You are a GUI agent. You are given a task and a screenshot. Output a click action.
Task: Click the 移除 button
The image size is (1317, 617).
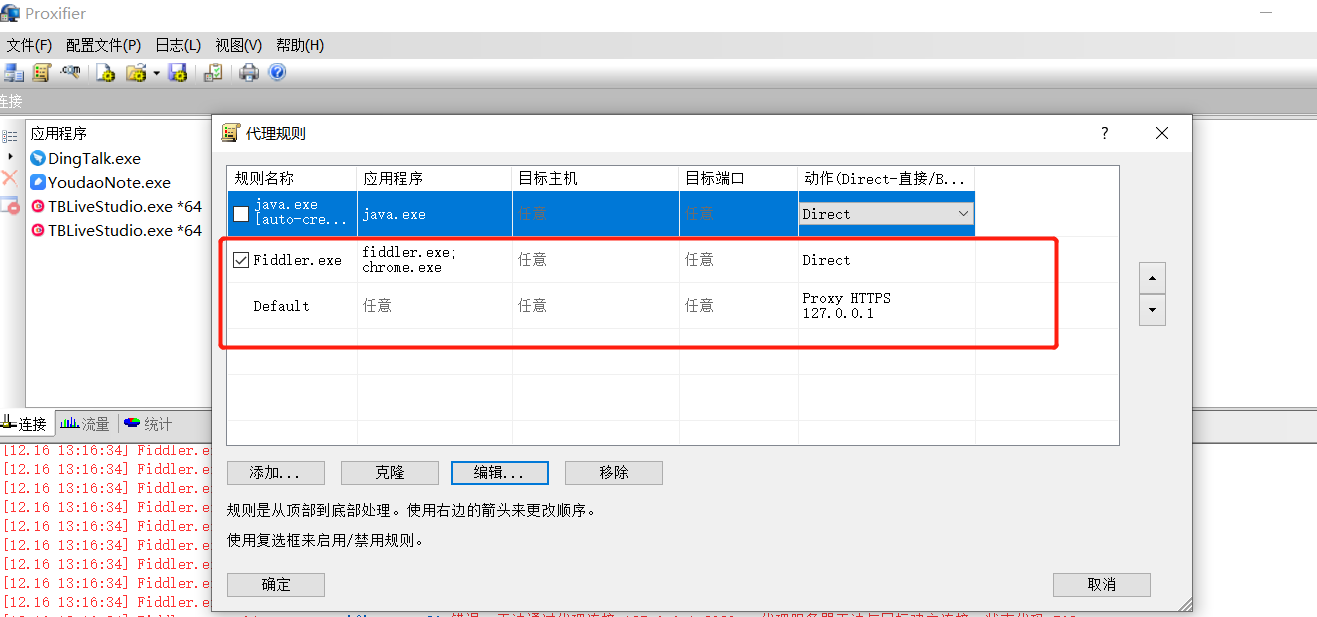coord(614,473)
